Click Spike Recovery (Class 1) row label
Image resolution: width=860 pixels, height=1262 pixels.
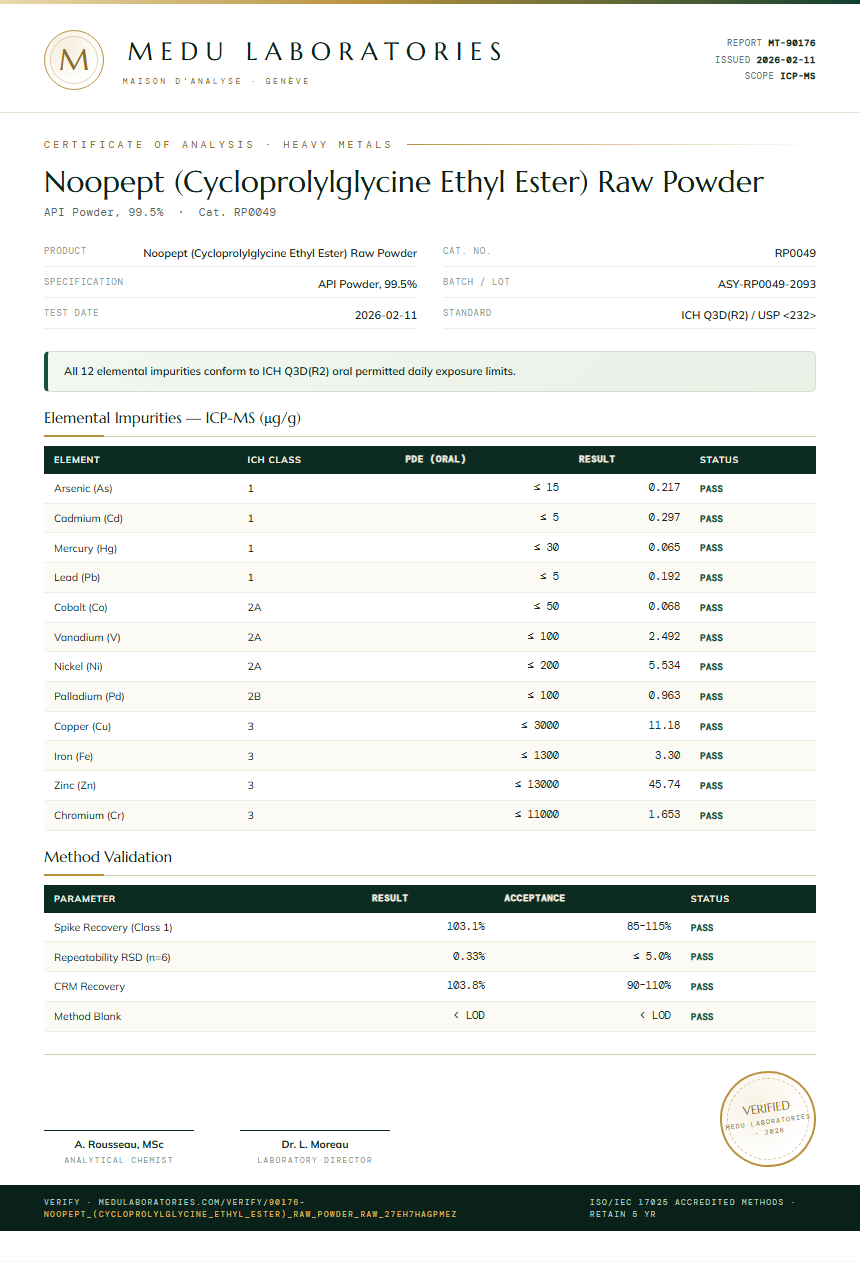113,928
